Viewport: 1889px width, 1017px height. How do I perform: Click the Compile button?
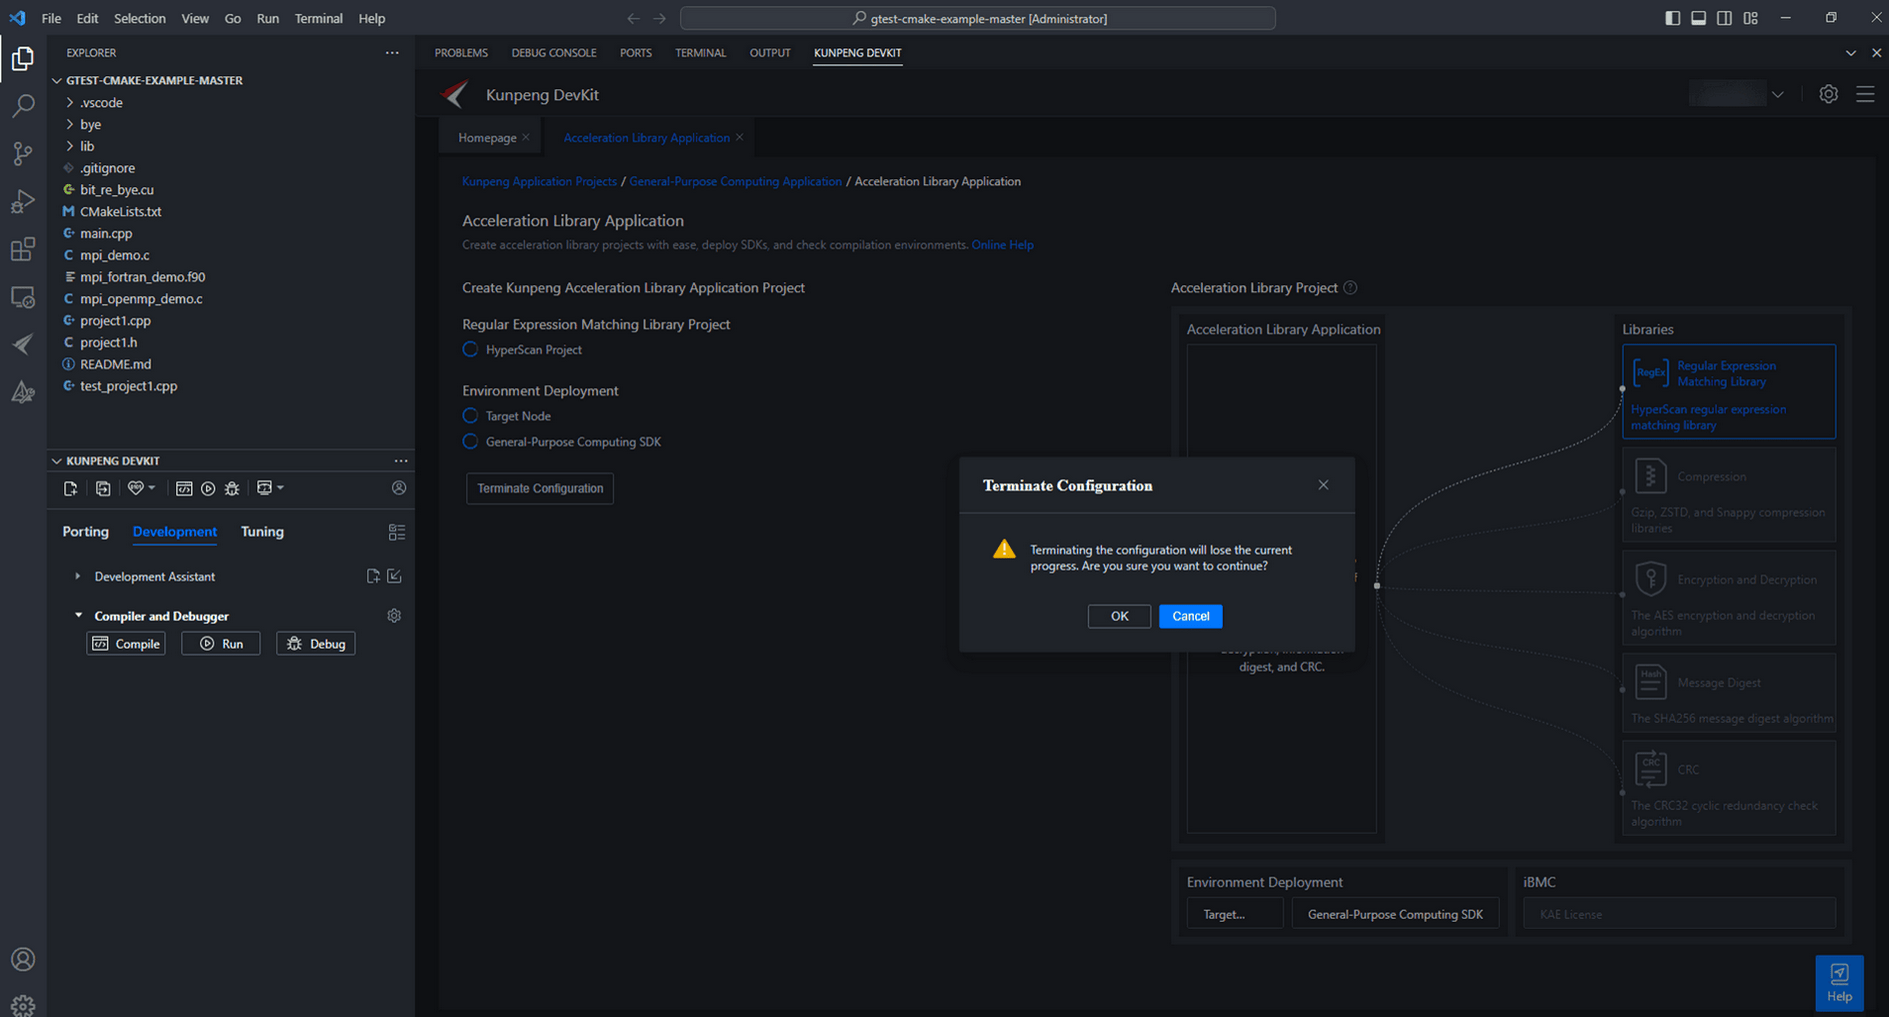tap(126, 644)
